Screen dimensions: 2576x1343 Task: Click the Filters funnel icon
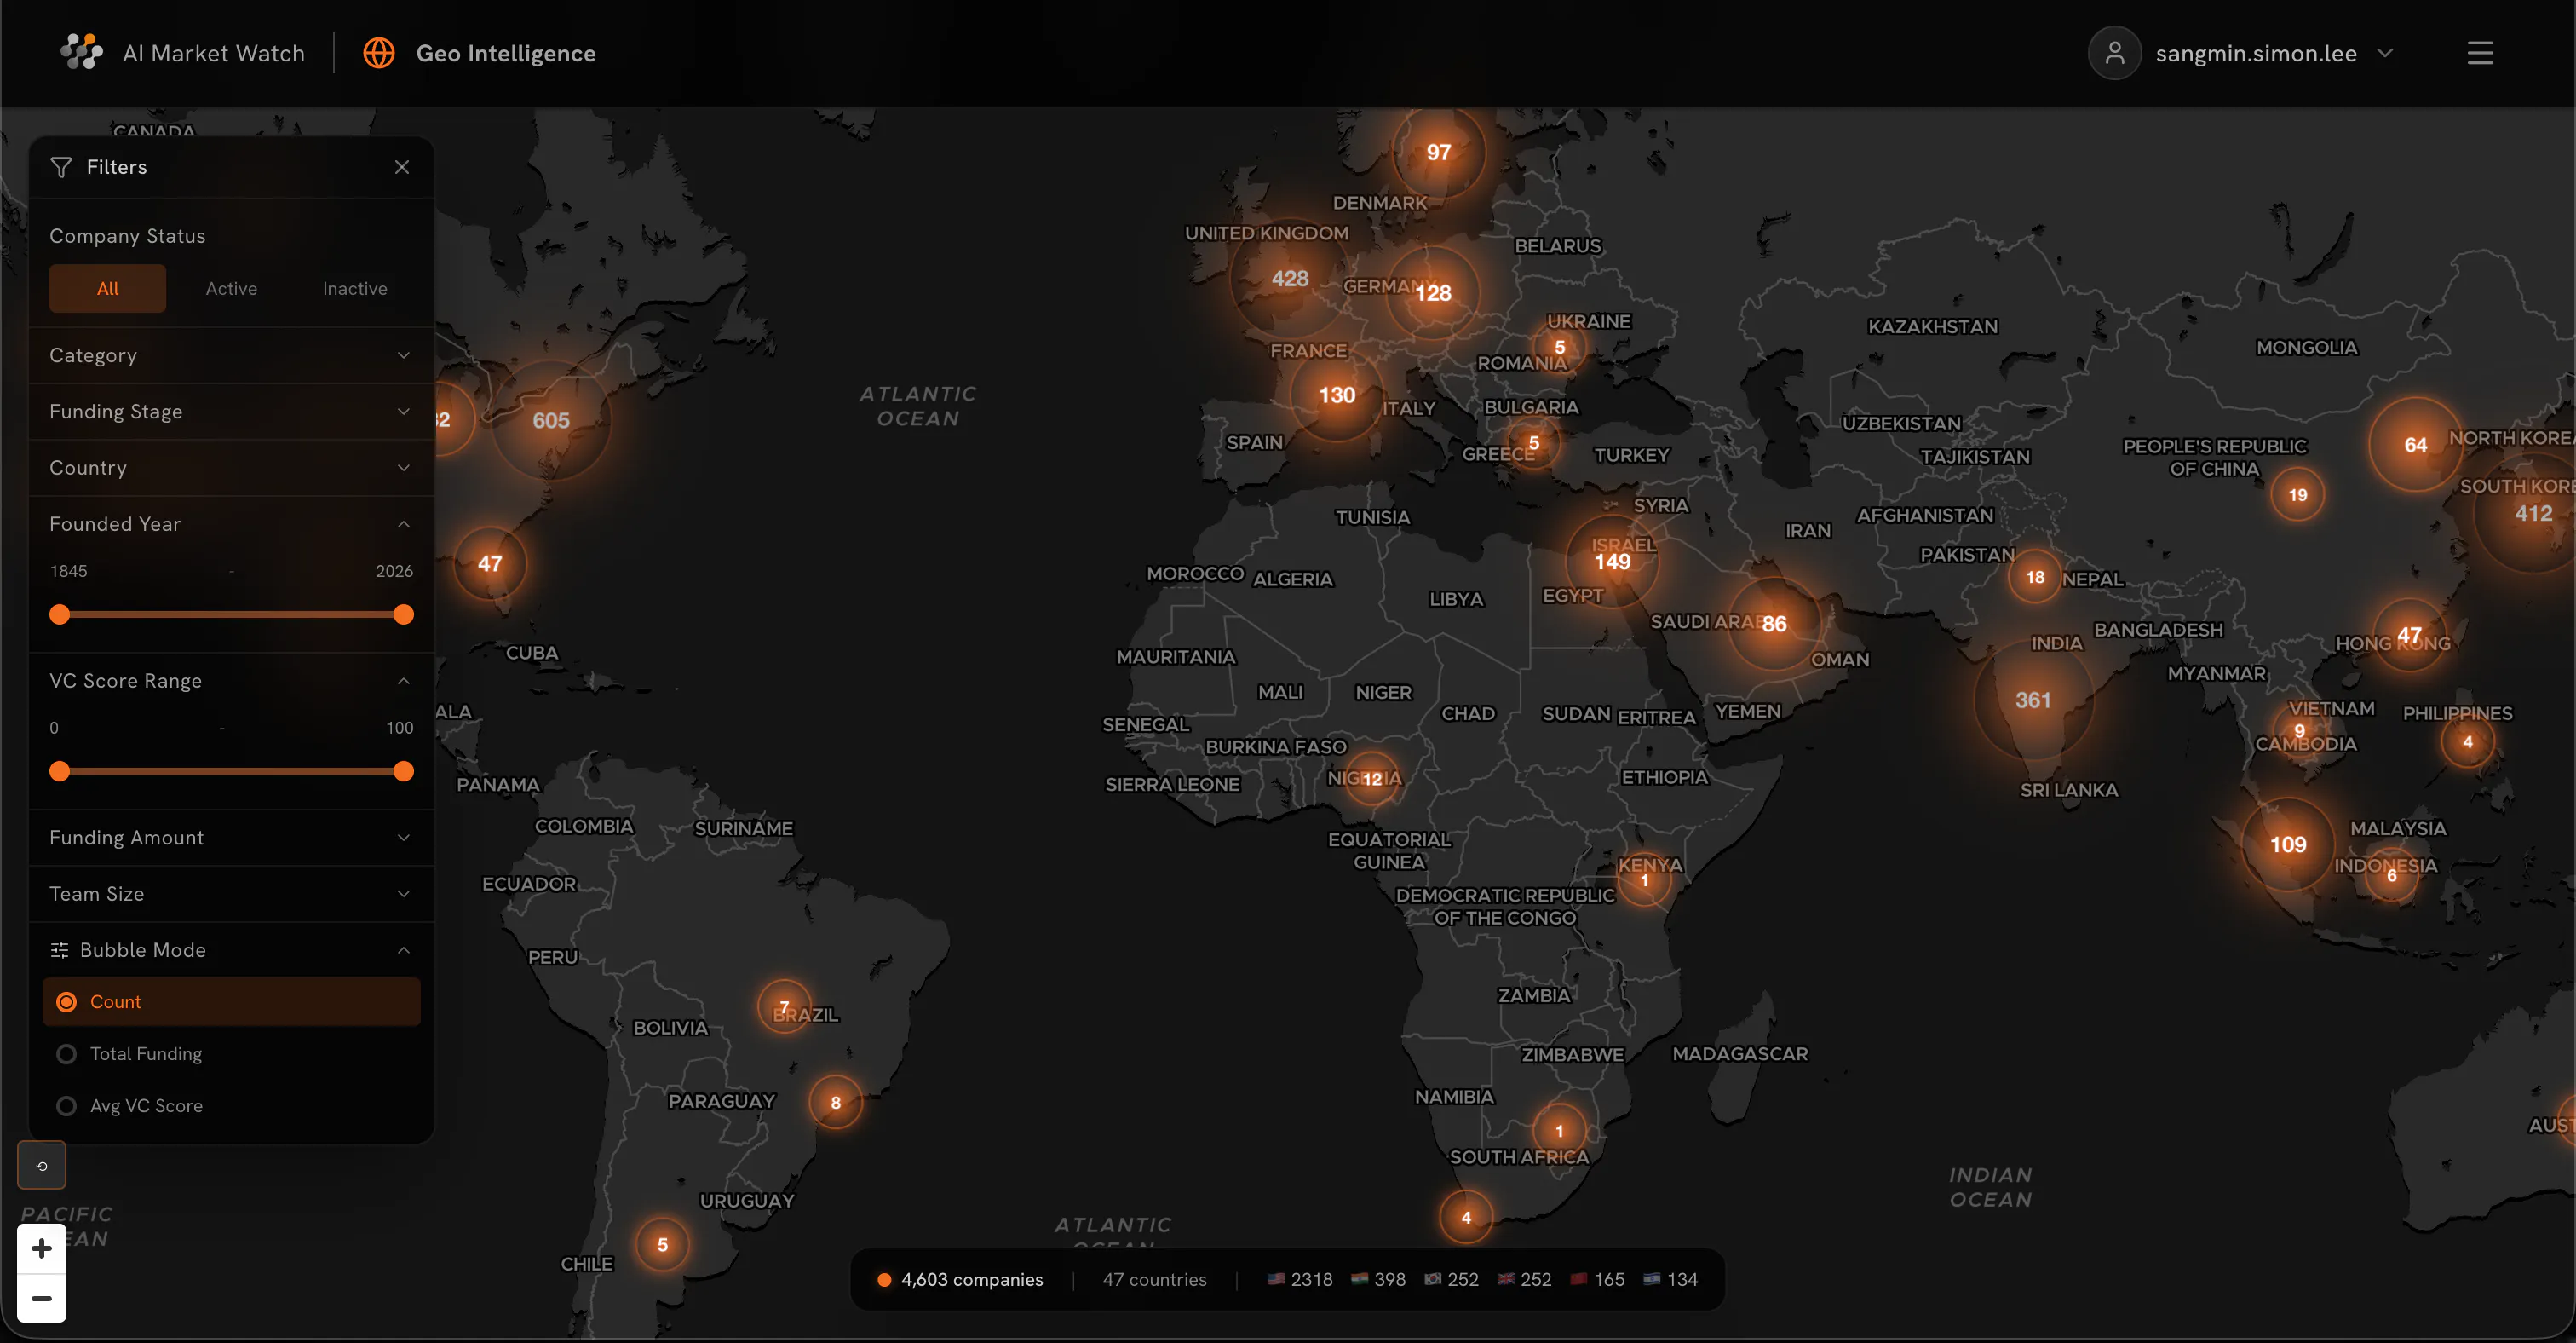click(x=61, y=167)
